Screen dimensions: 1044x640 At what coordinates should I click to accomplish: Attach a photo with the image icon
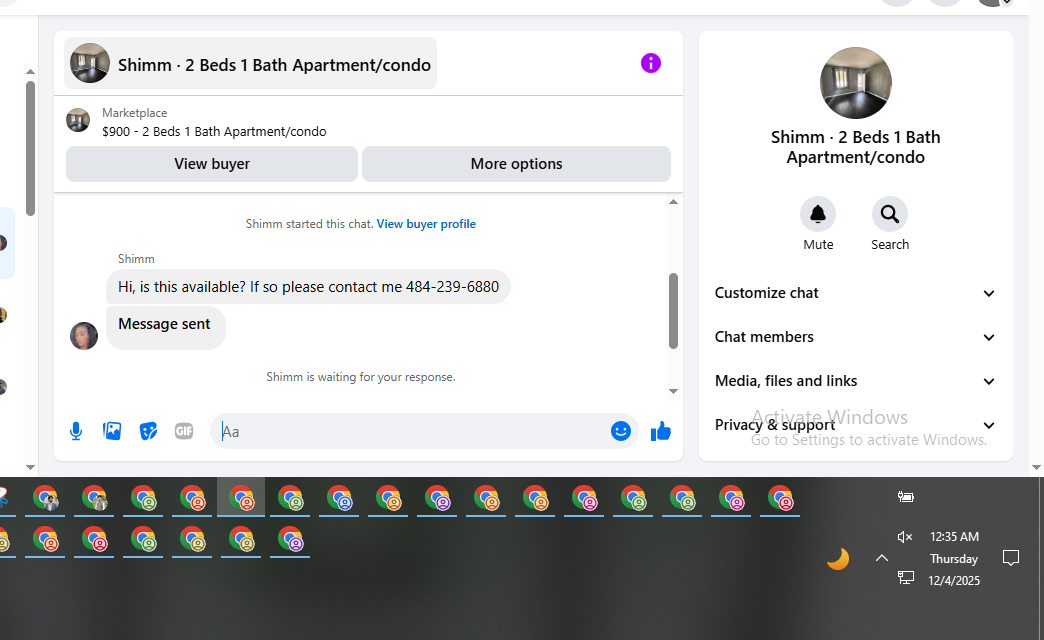[112, 432]
